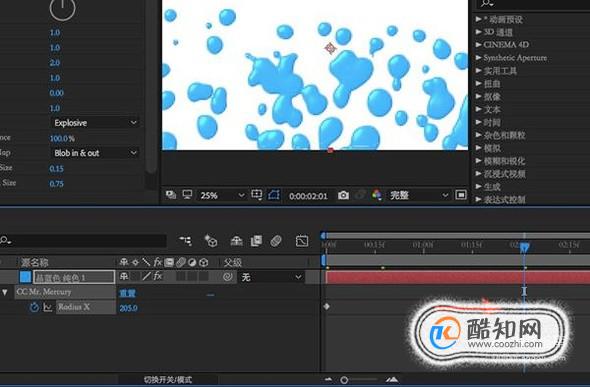Toggle the layer's shy switch
The height and width of the screenshot is (387, 590).
click(123, 276)
